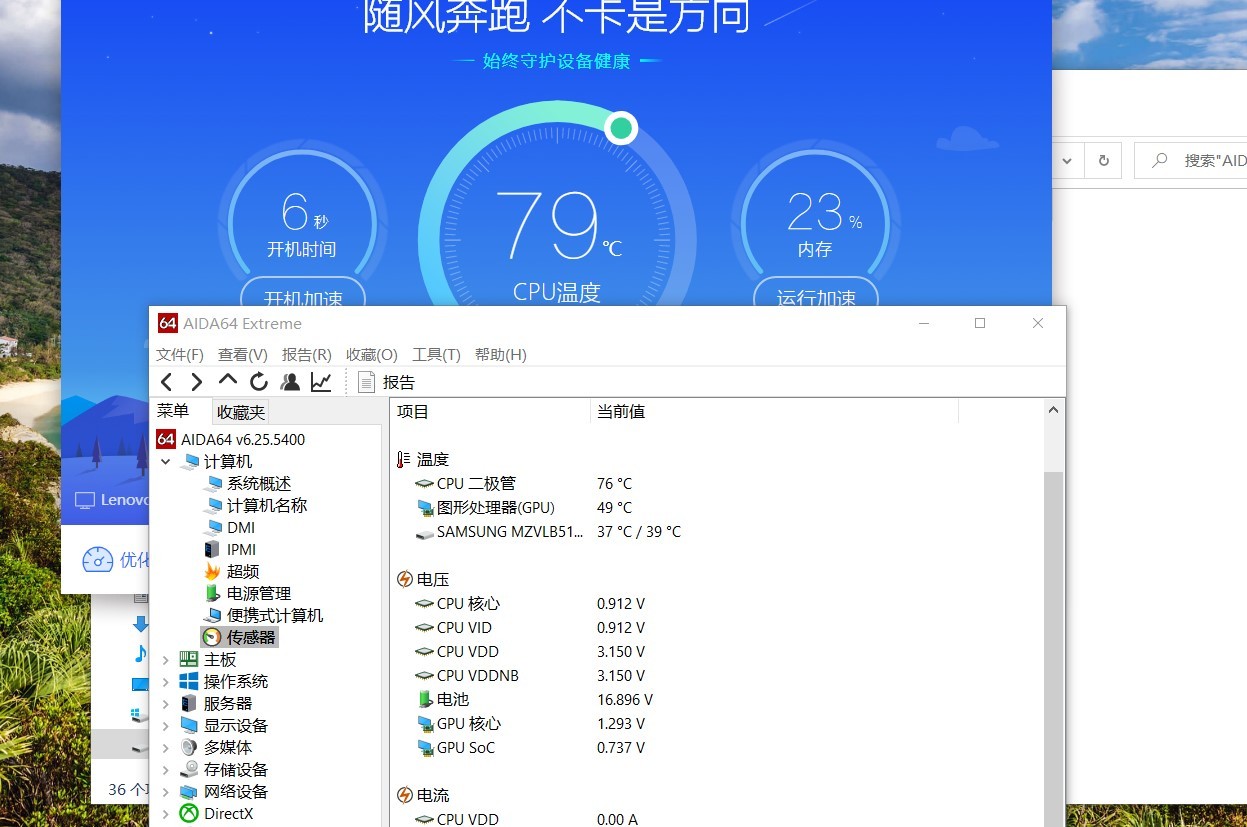Select the 电流 section header icon
1247x827 pixels.
[404, 795]
